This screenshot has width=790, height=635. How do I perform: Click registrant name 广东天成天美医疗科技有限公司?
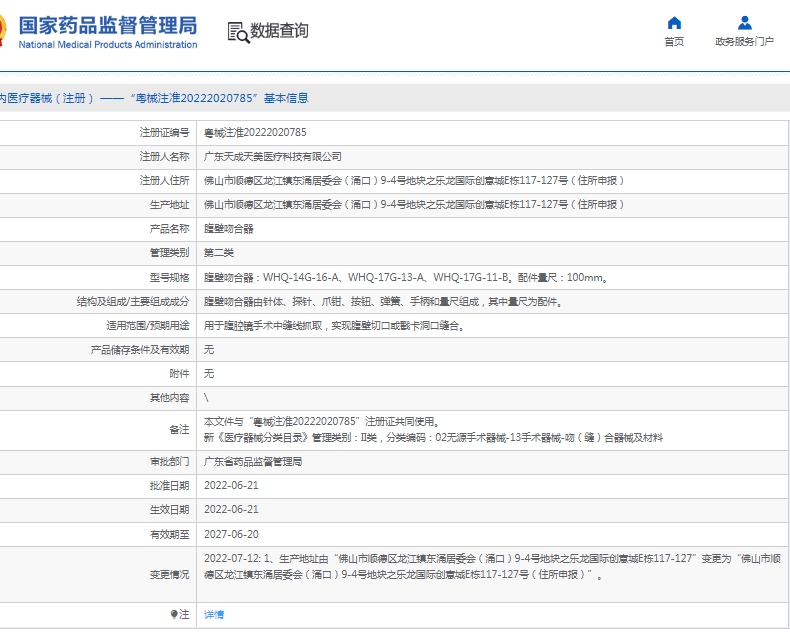(273, 157)
